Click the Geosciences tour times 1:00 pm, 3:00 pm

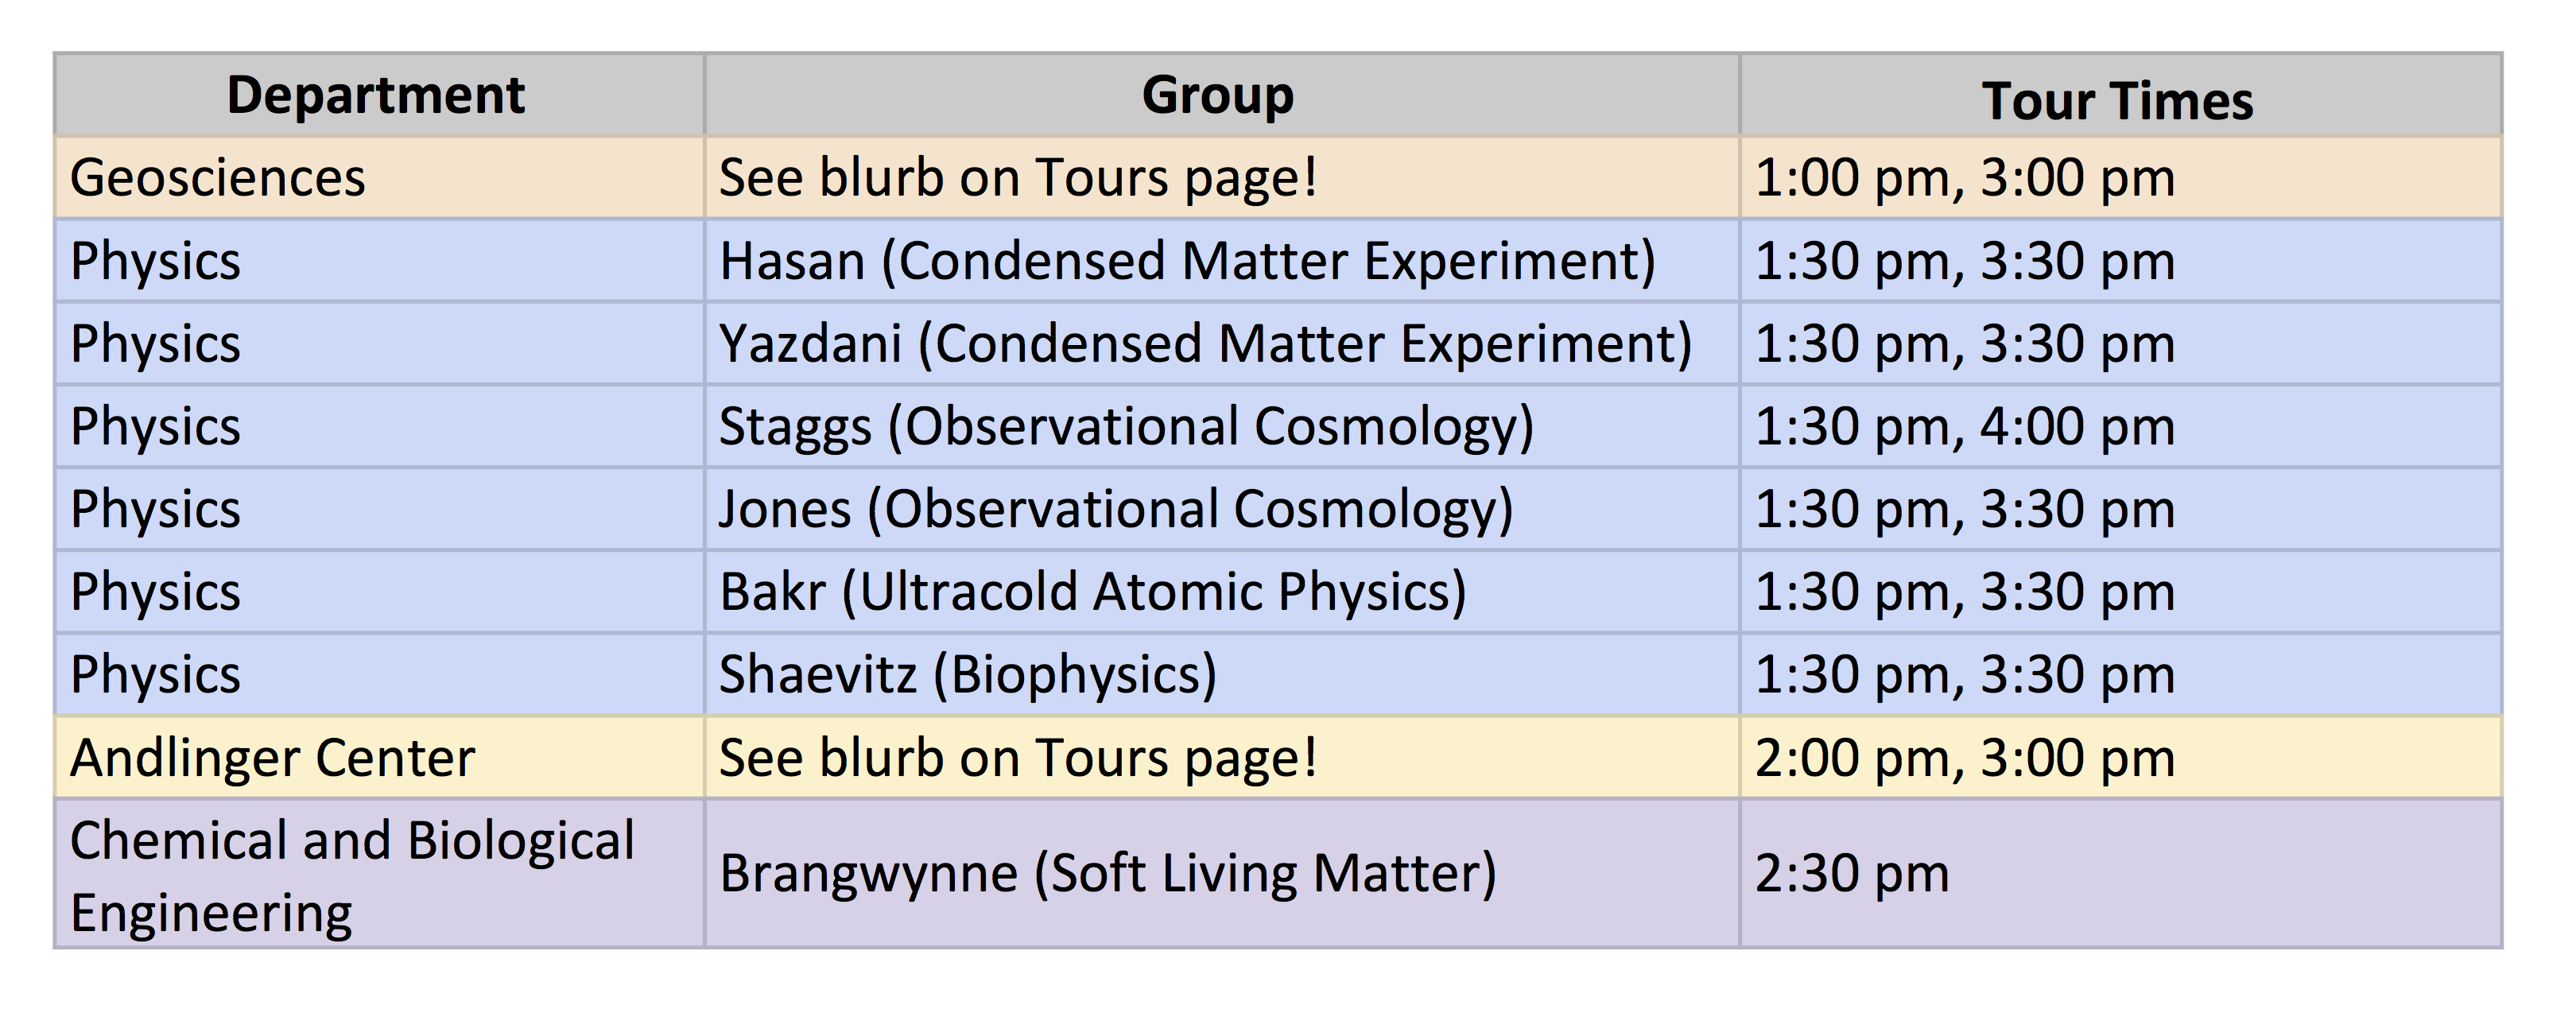click(1965, 178)
